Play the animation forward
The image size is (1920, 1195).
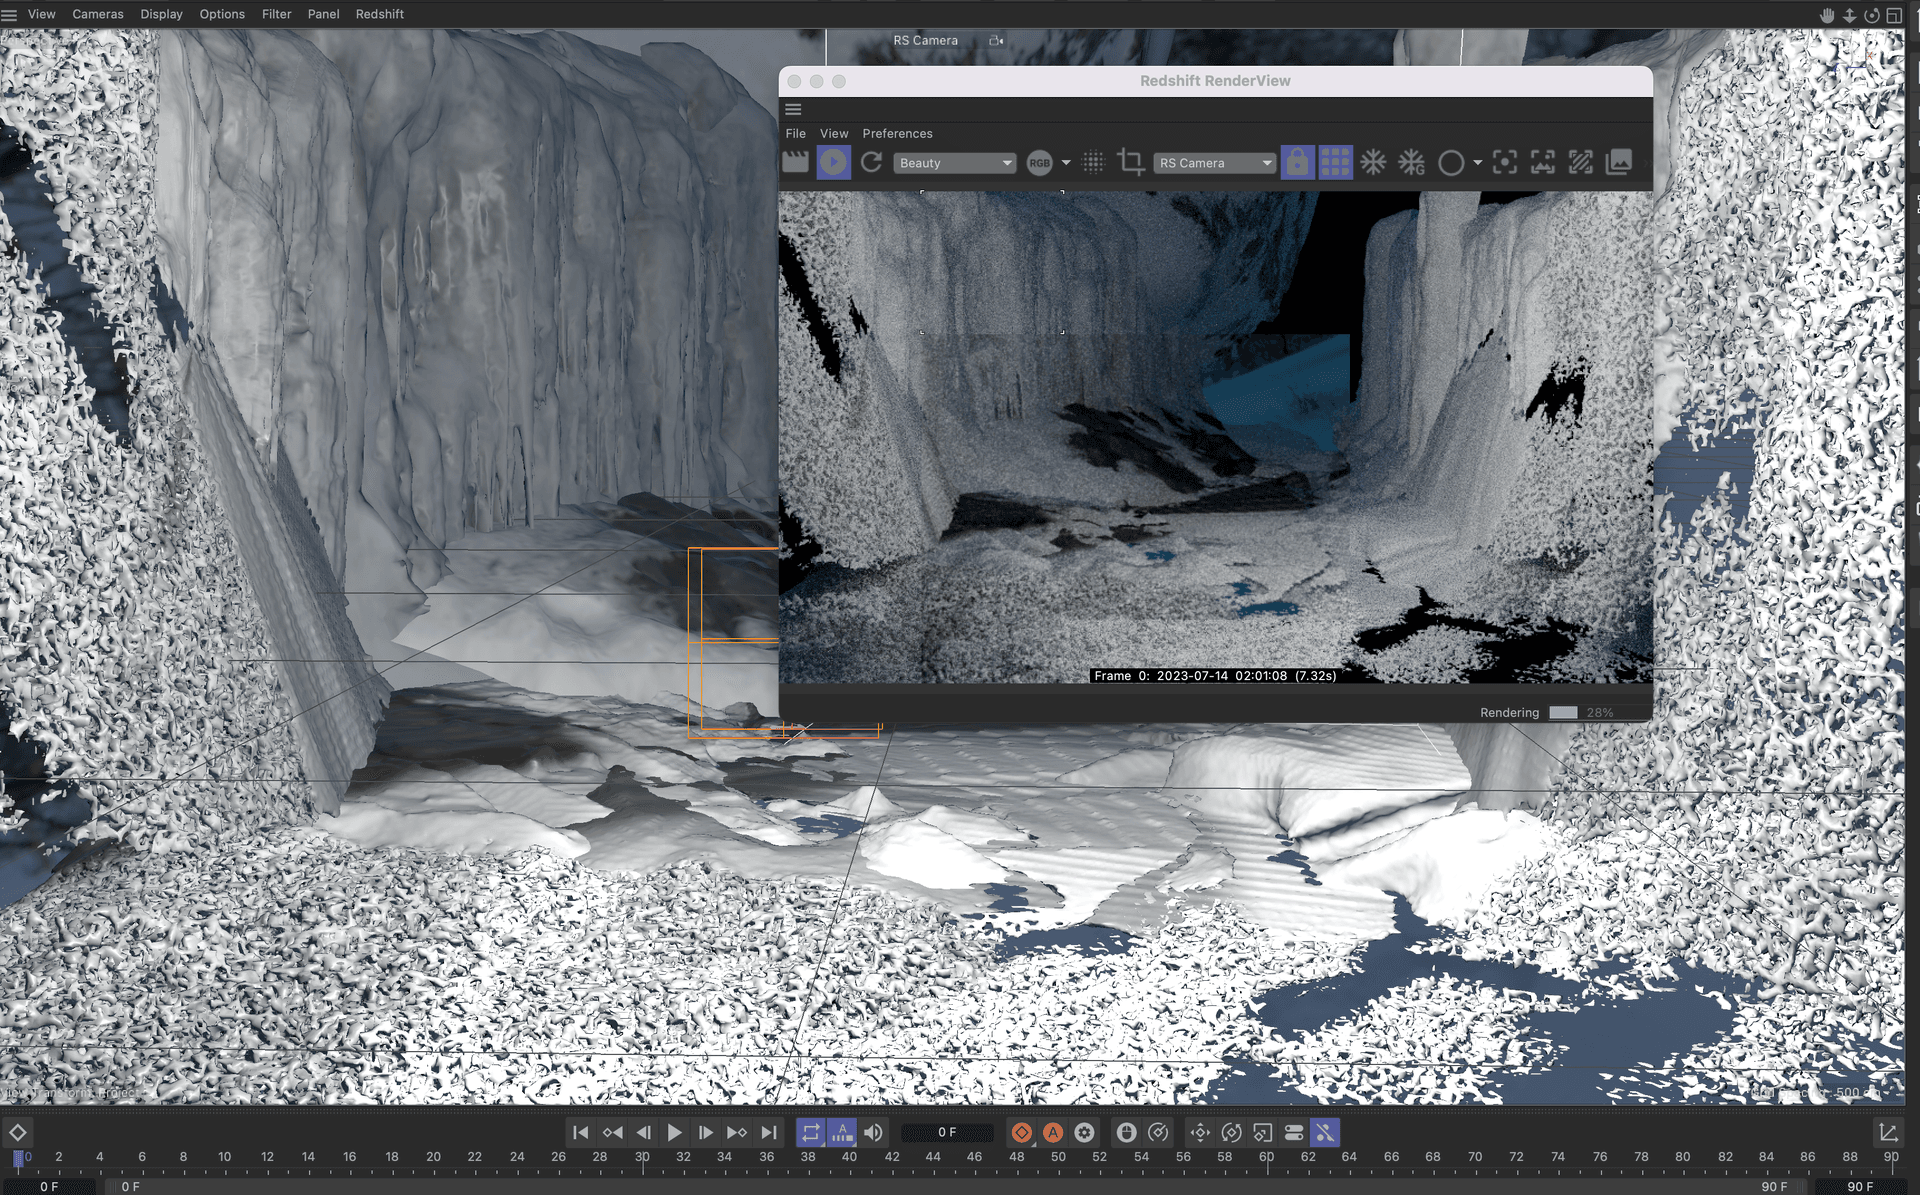pyautogui.click(x=674, y=1132)
